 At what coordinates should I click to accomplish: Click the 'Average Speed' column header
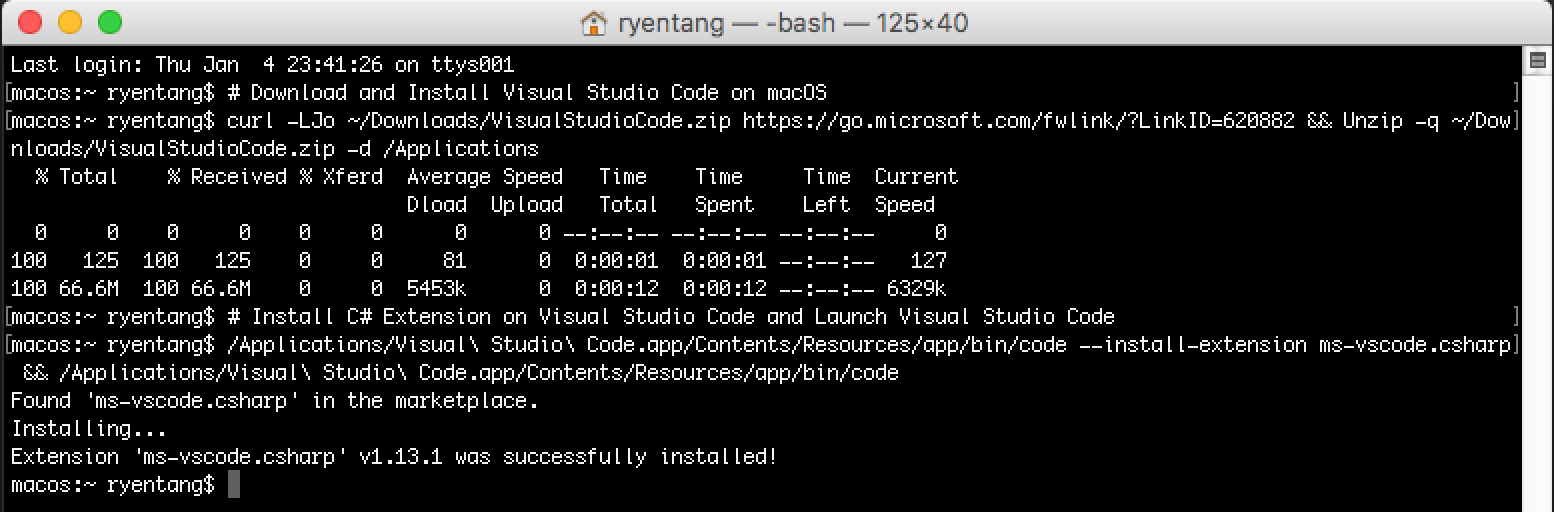(x=485, y=177)
